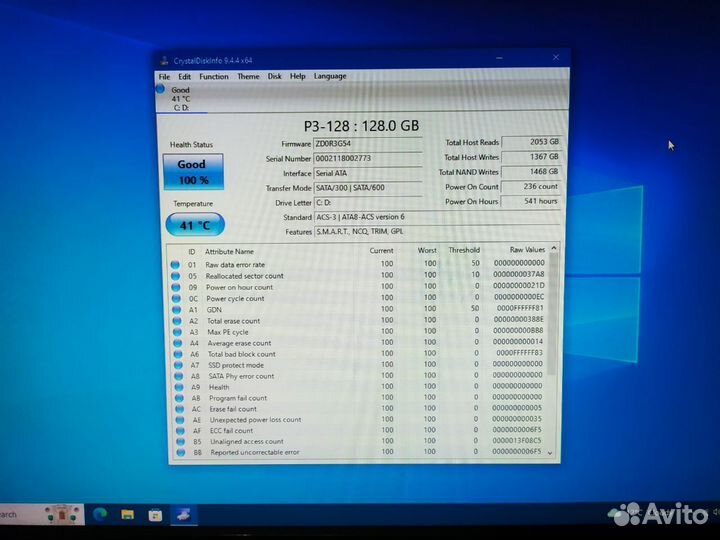720x540 pixels.
Task: Click status icon of Health row
Action: pyautogui.click(x=179, y=387)
